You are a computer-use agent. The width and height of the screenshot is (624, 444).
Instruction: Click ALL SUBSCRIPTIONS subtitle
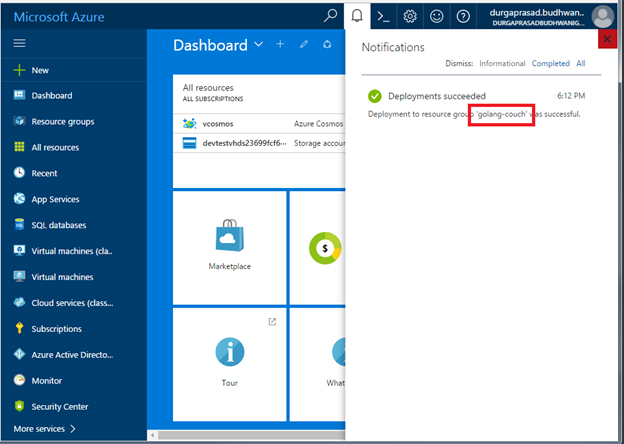(x=213, y=99)
